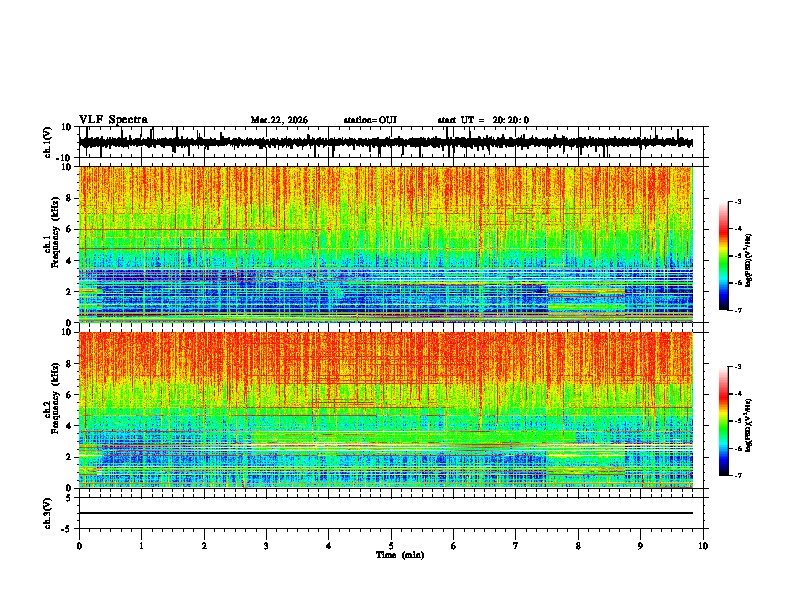
Task: Click the ch.1 spectrogram color scale bar
Action: (x=723, y=256)
